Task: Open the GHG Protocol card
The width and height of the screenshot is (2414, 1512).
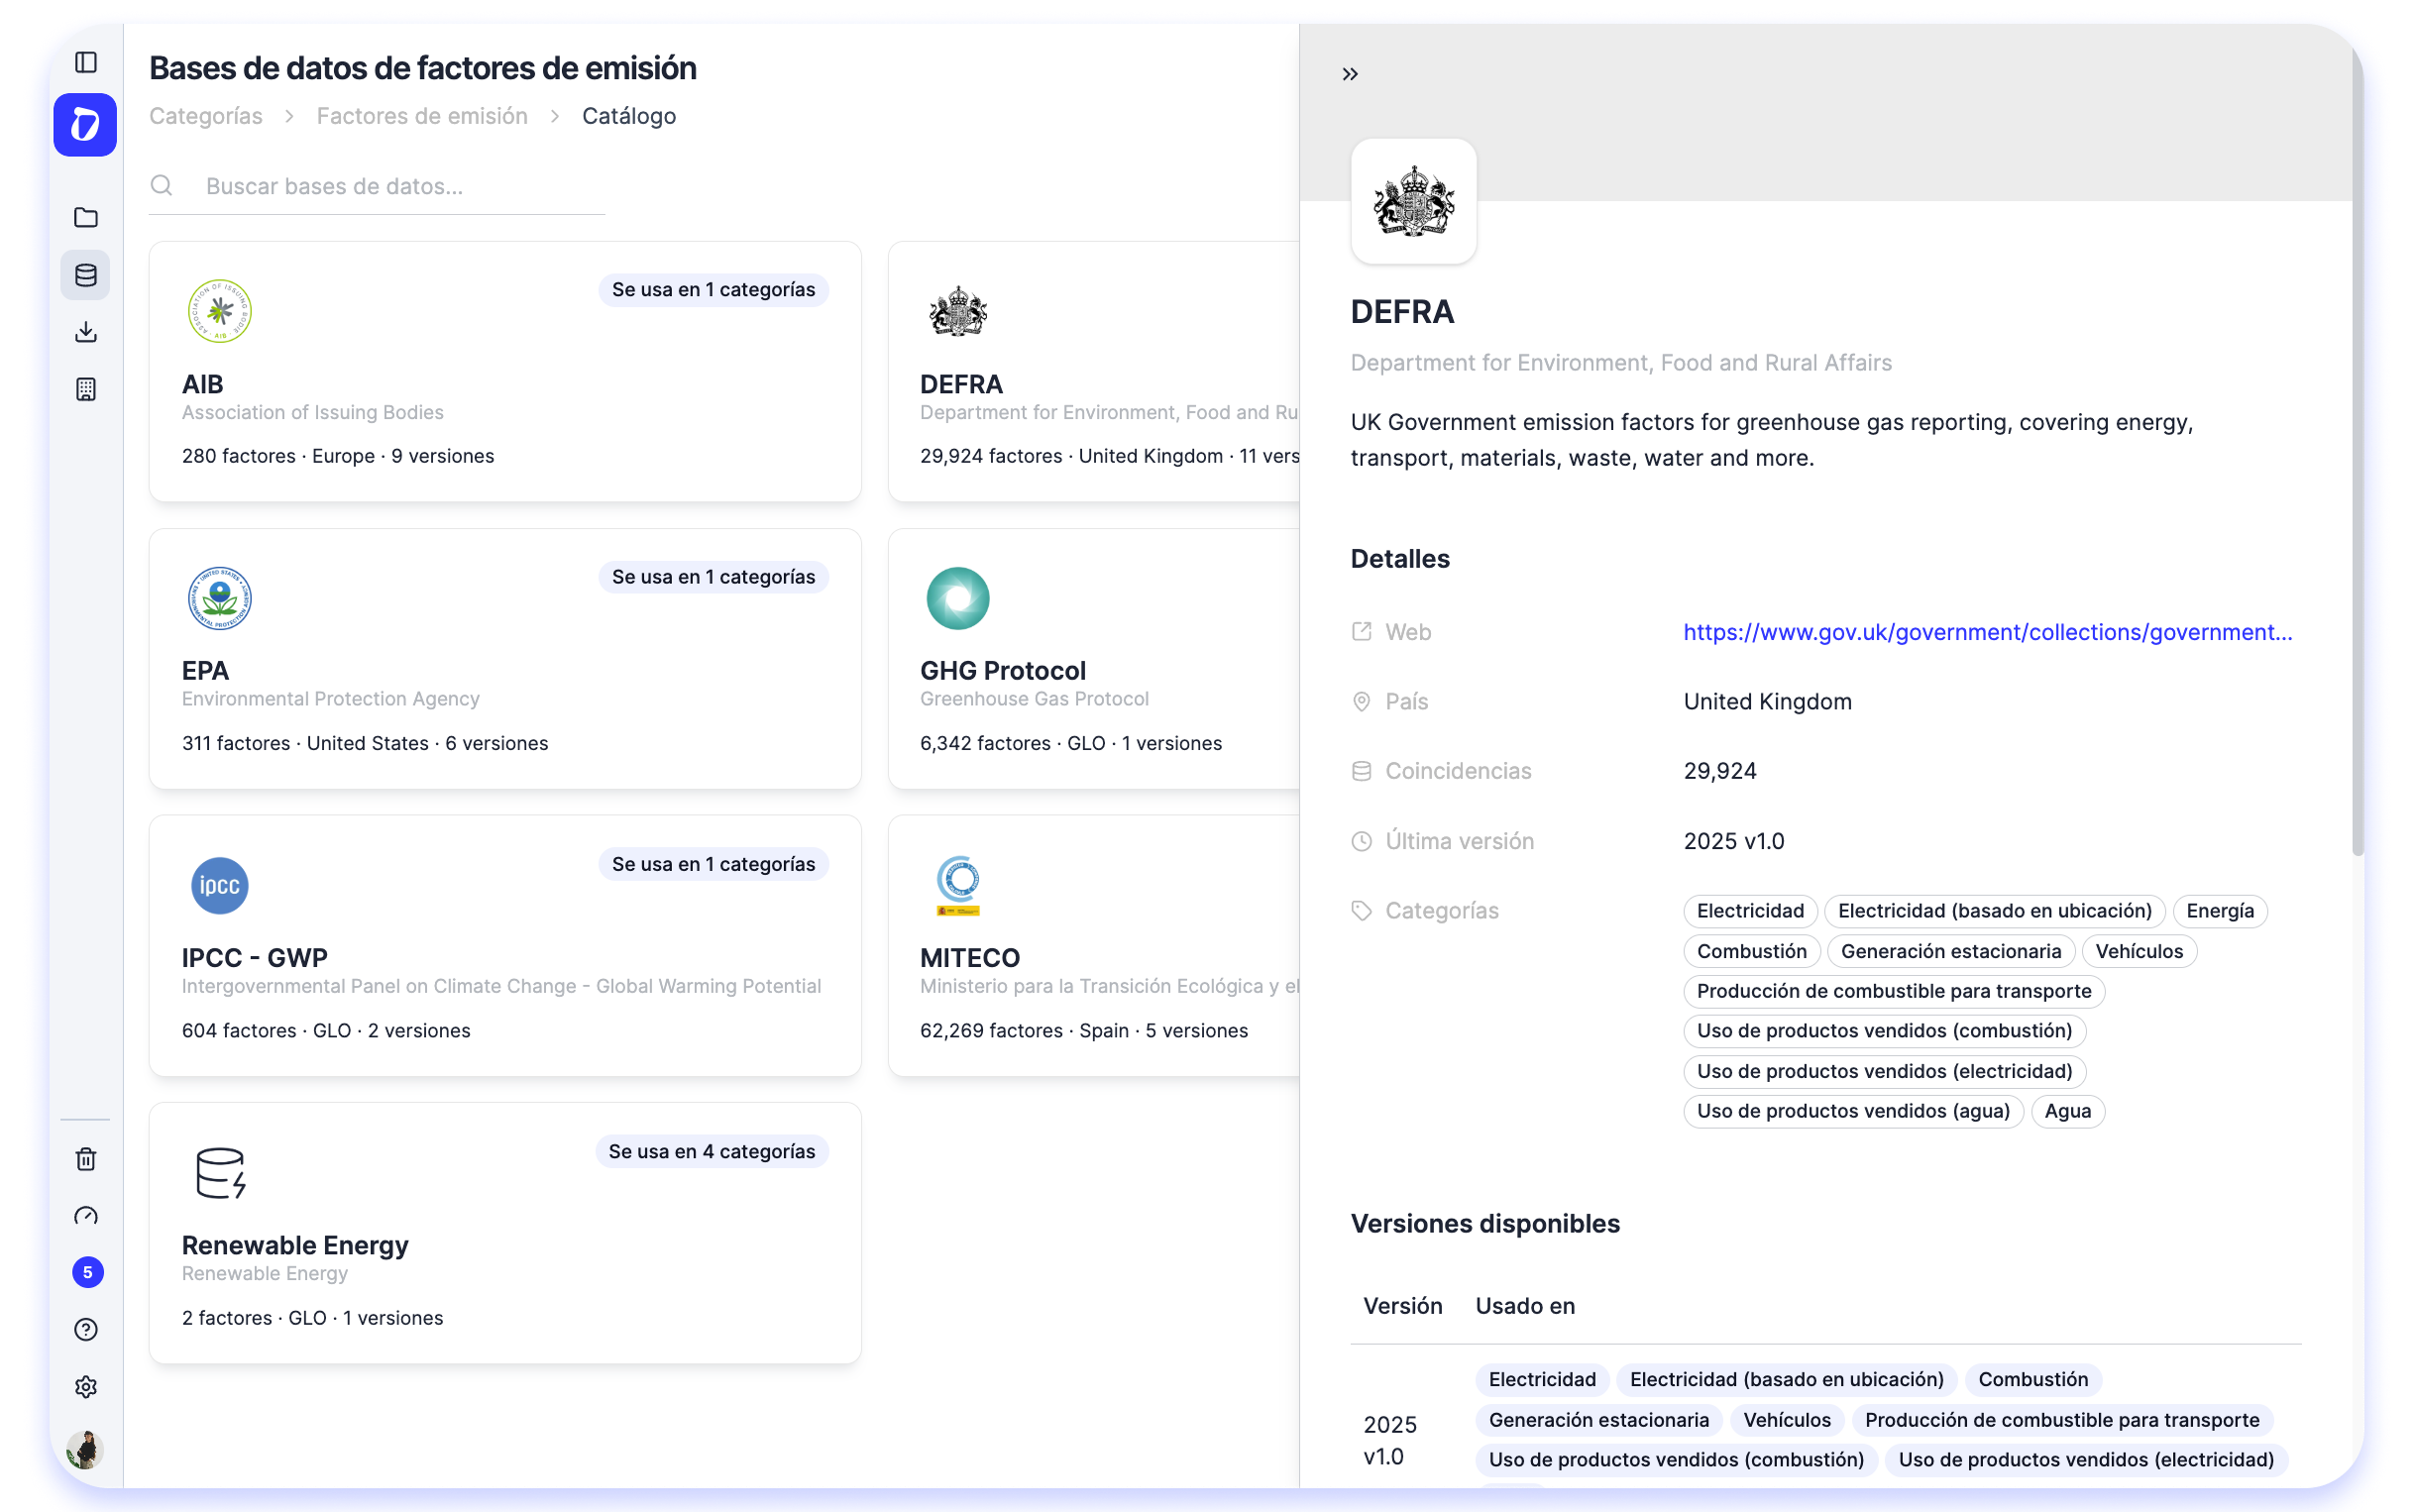Action: point(1094,659)
